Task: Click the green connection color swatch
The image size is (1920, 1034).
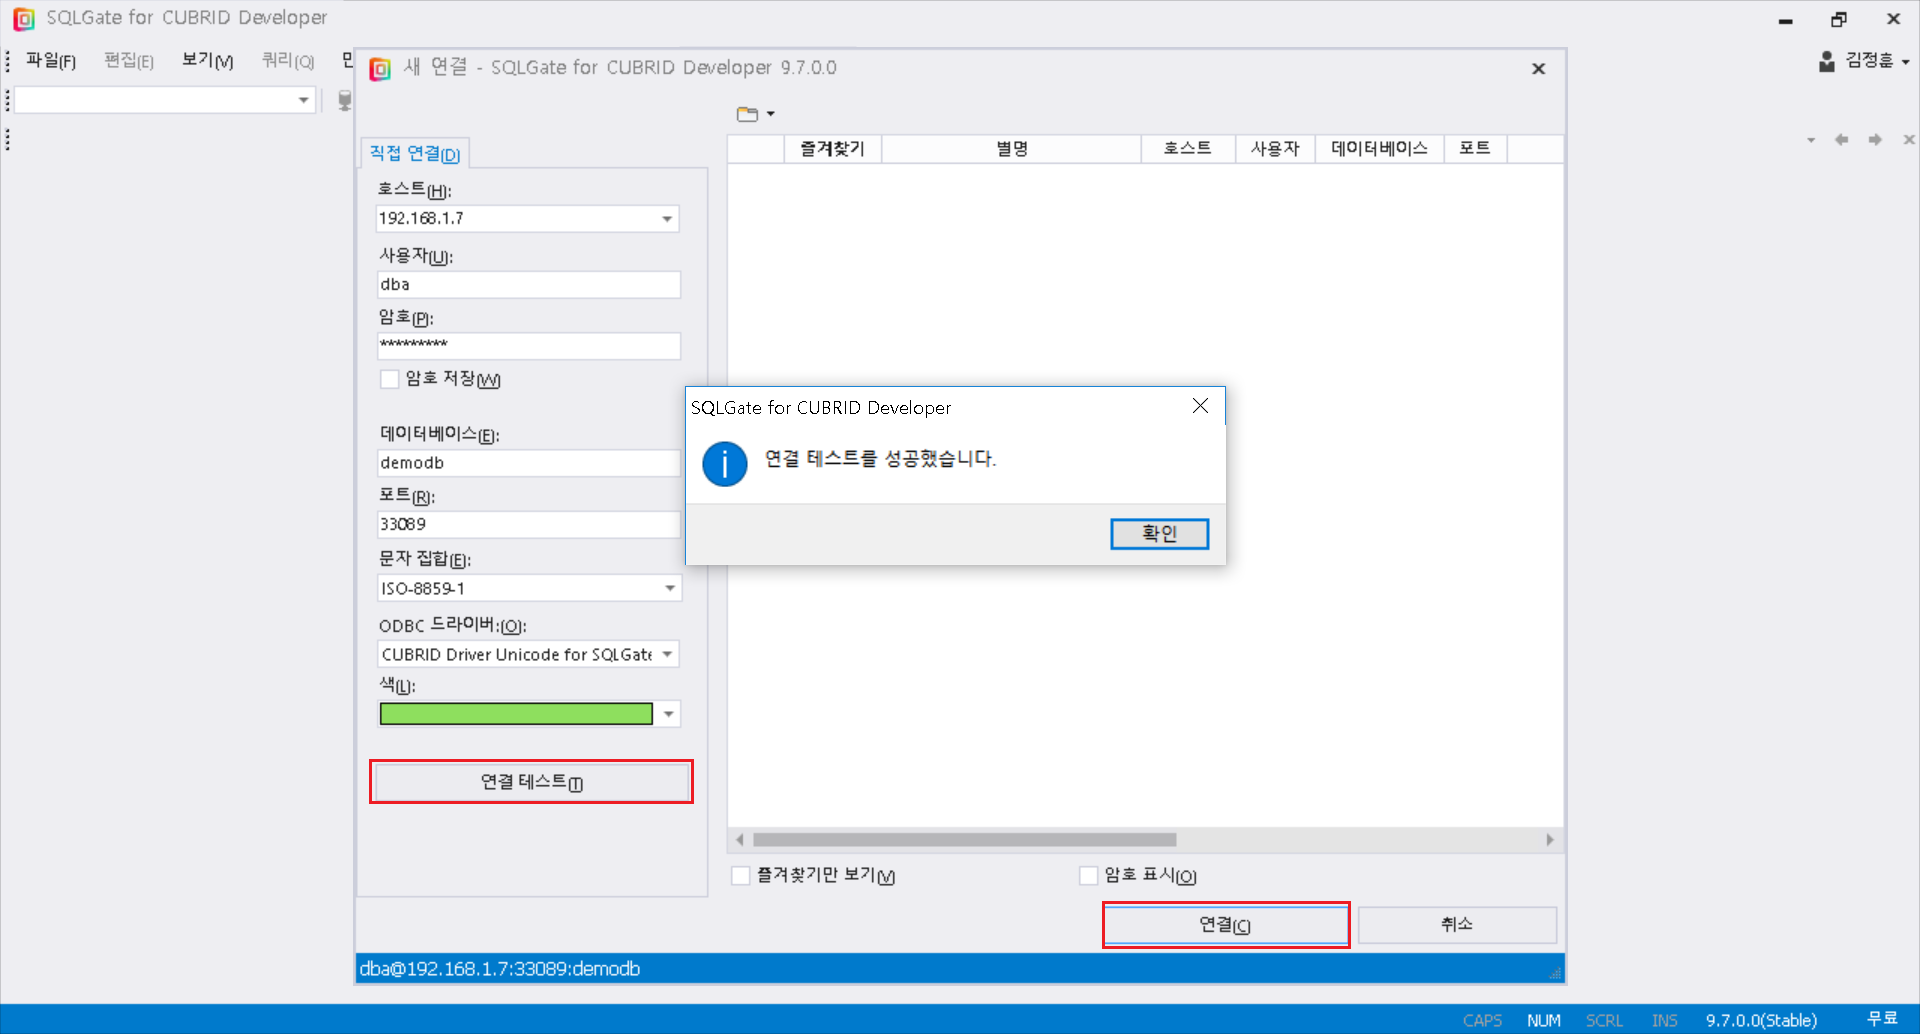Action: tap(516, 714)
